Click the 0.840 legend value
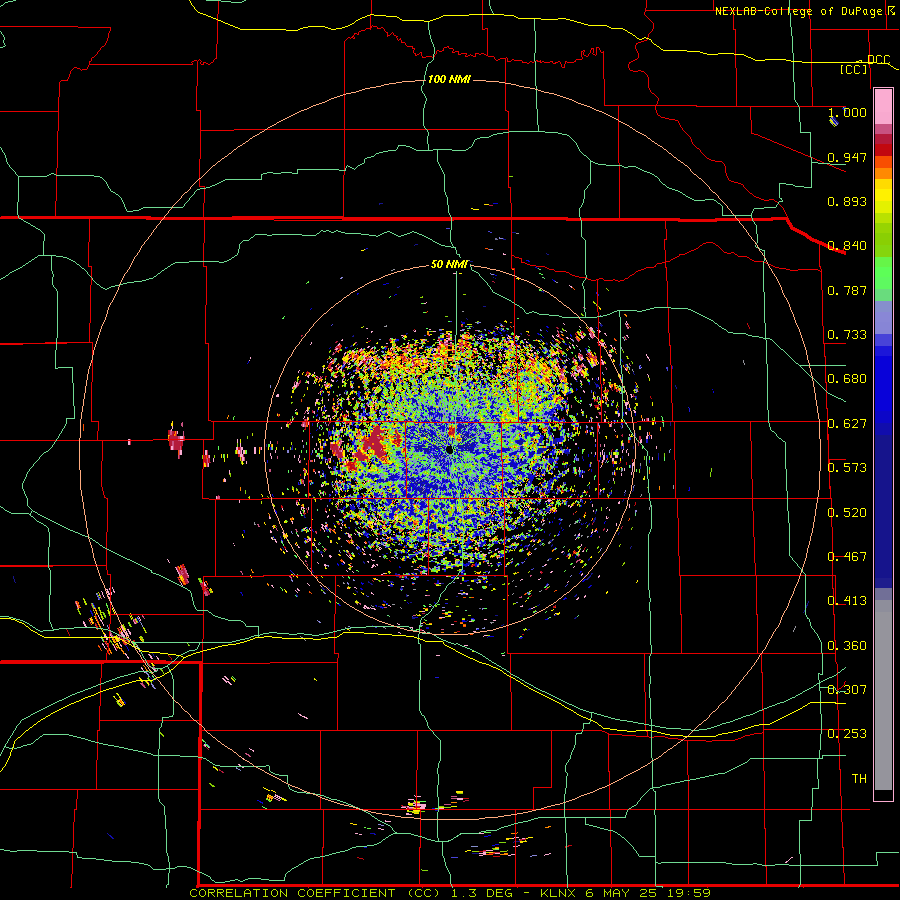Viewport: 900px width, 900px height. click(x=847, y=246)
